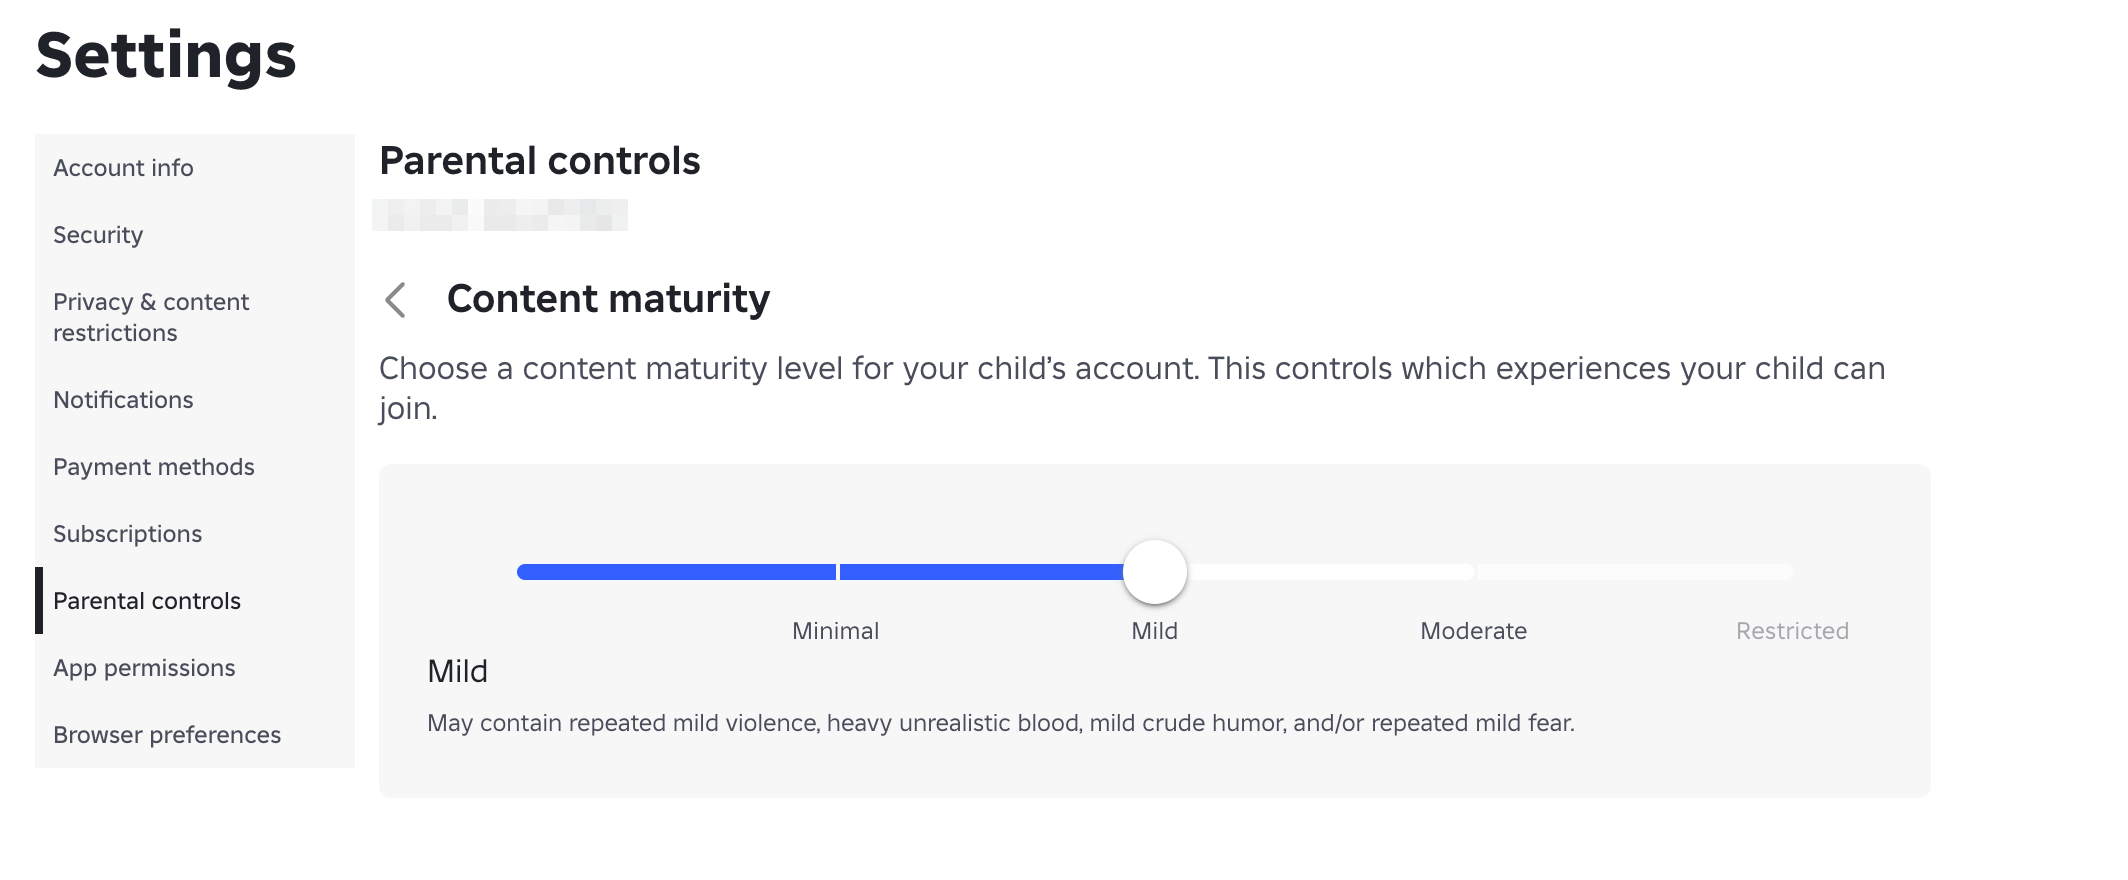Open Browser preferences
Viewport: 2128px width, 880px height.
[167, 733]
